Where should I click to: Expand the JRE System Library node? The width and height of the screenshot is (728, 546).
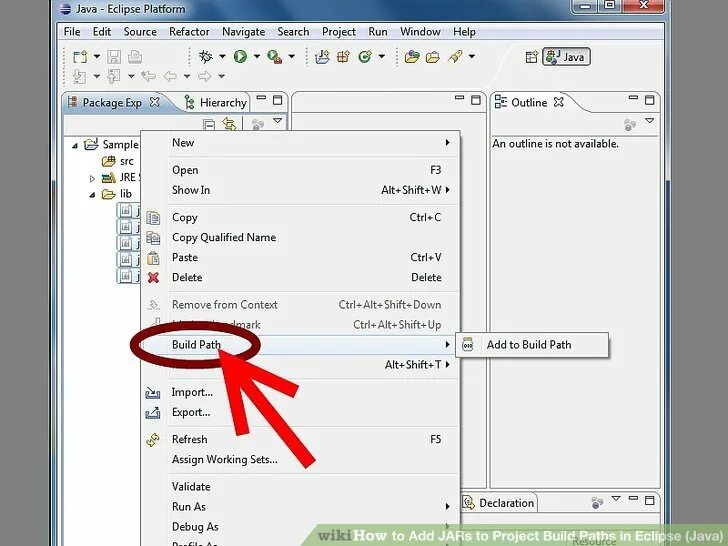[x=92, y=178]
